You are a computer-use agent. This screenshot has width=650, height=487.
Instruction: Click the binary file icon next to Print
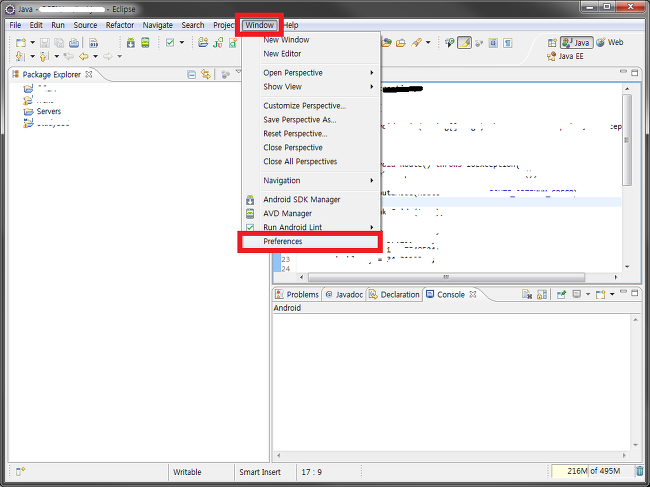click(x=94, y=43)
